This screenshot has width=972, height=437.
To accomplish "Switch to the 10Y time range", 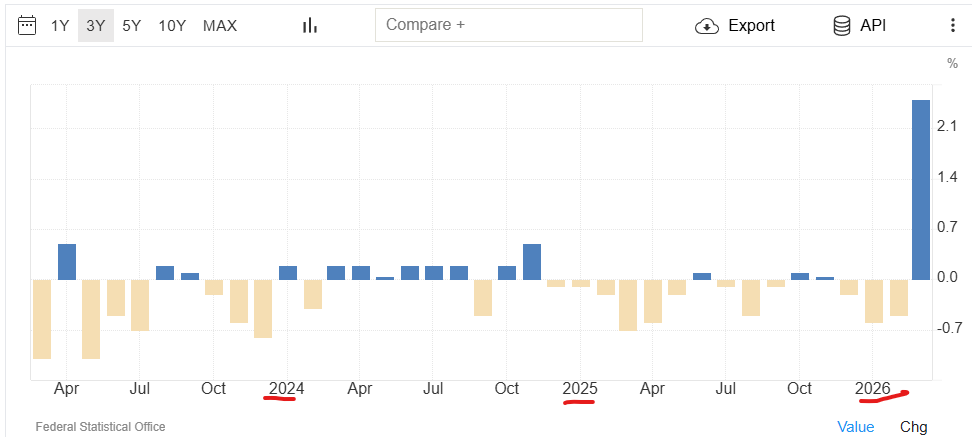I will [x=172, y=26].
